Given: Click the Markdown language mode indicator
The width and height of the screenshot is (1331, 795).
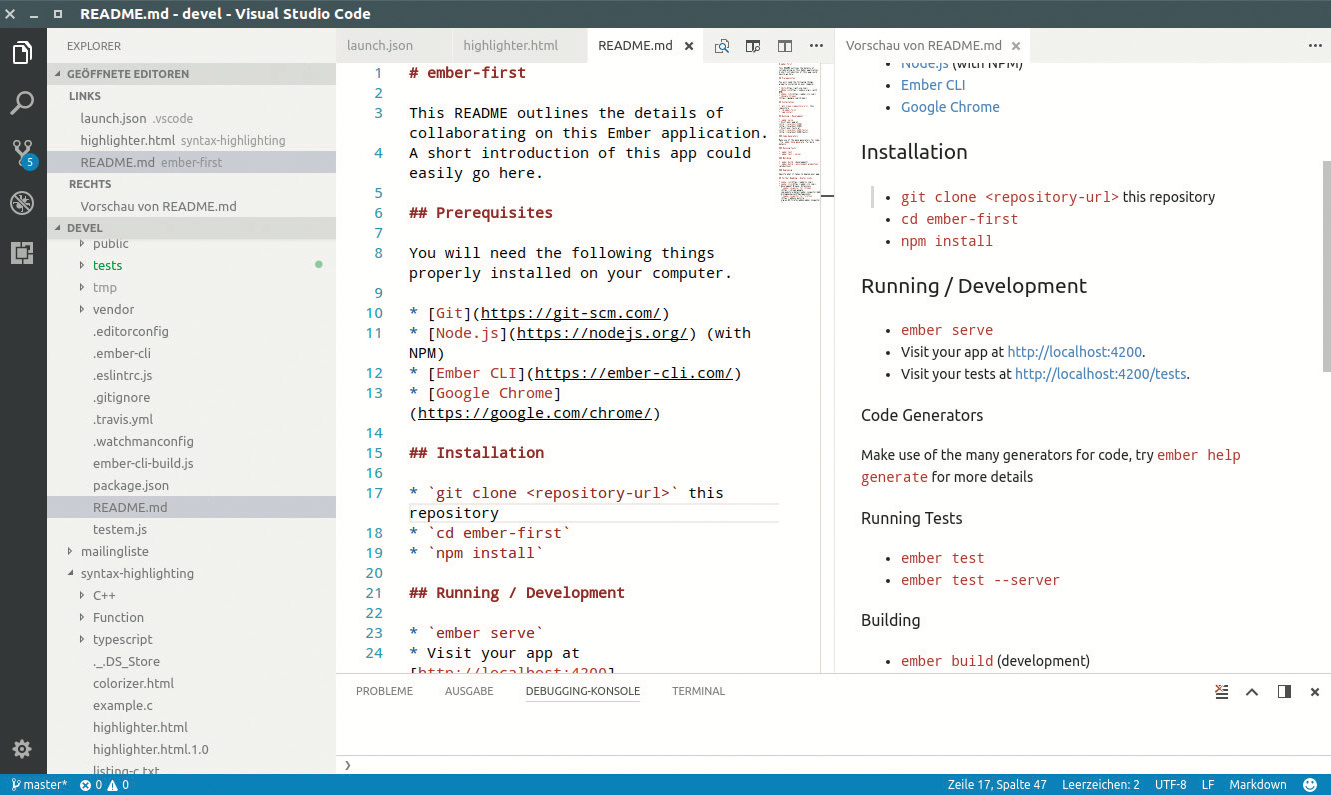Looking at the screenshot, I should point(1257,785).
